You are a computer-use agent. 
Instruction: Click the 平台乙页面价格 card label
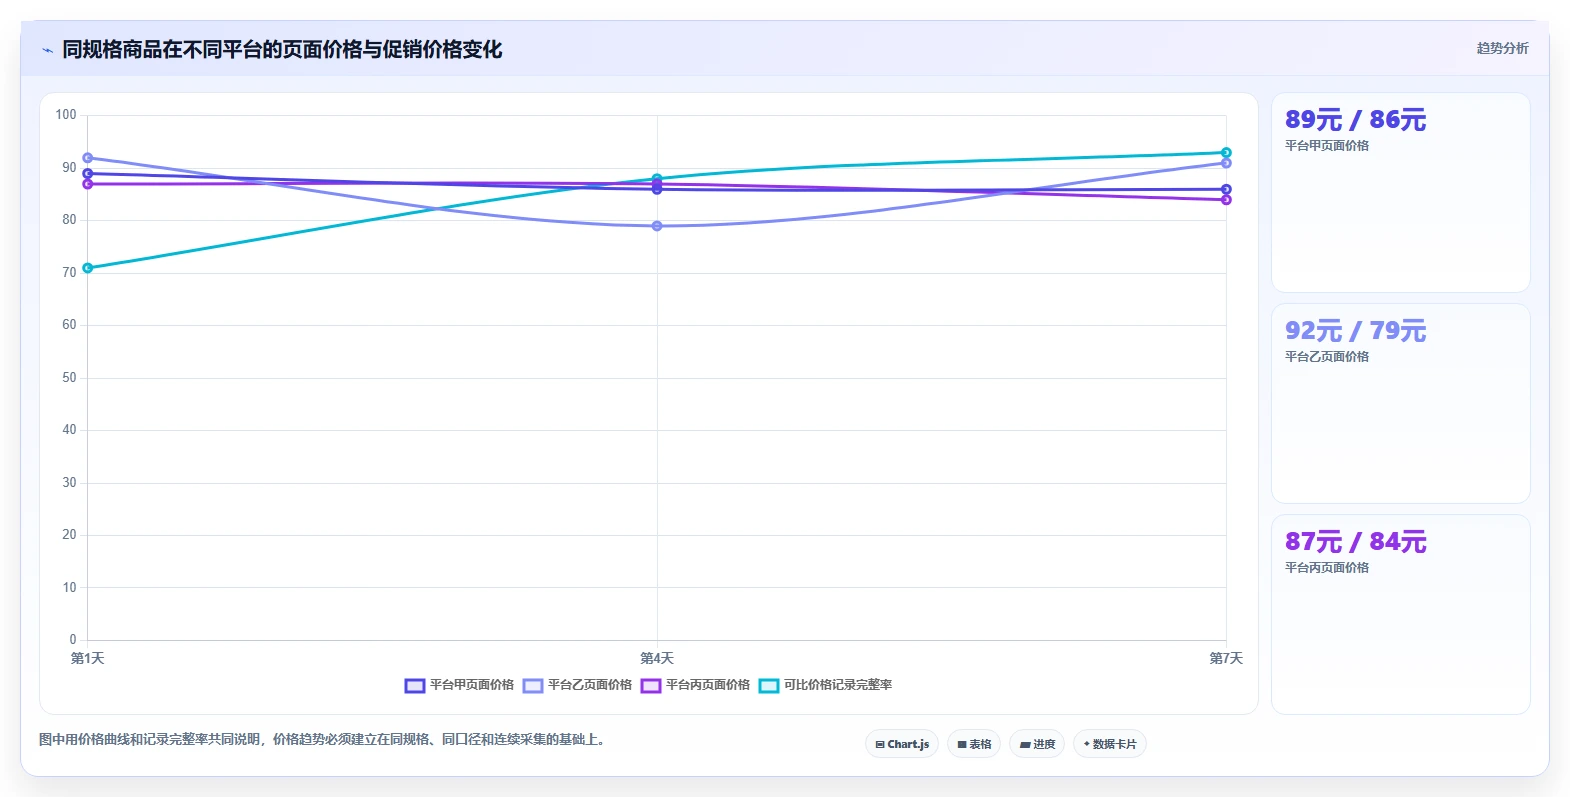[1327, 357]
